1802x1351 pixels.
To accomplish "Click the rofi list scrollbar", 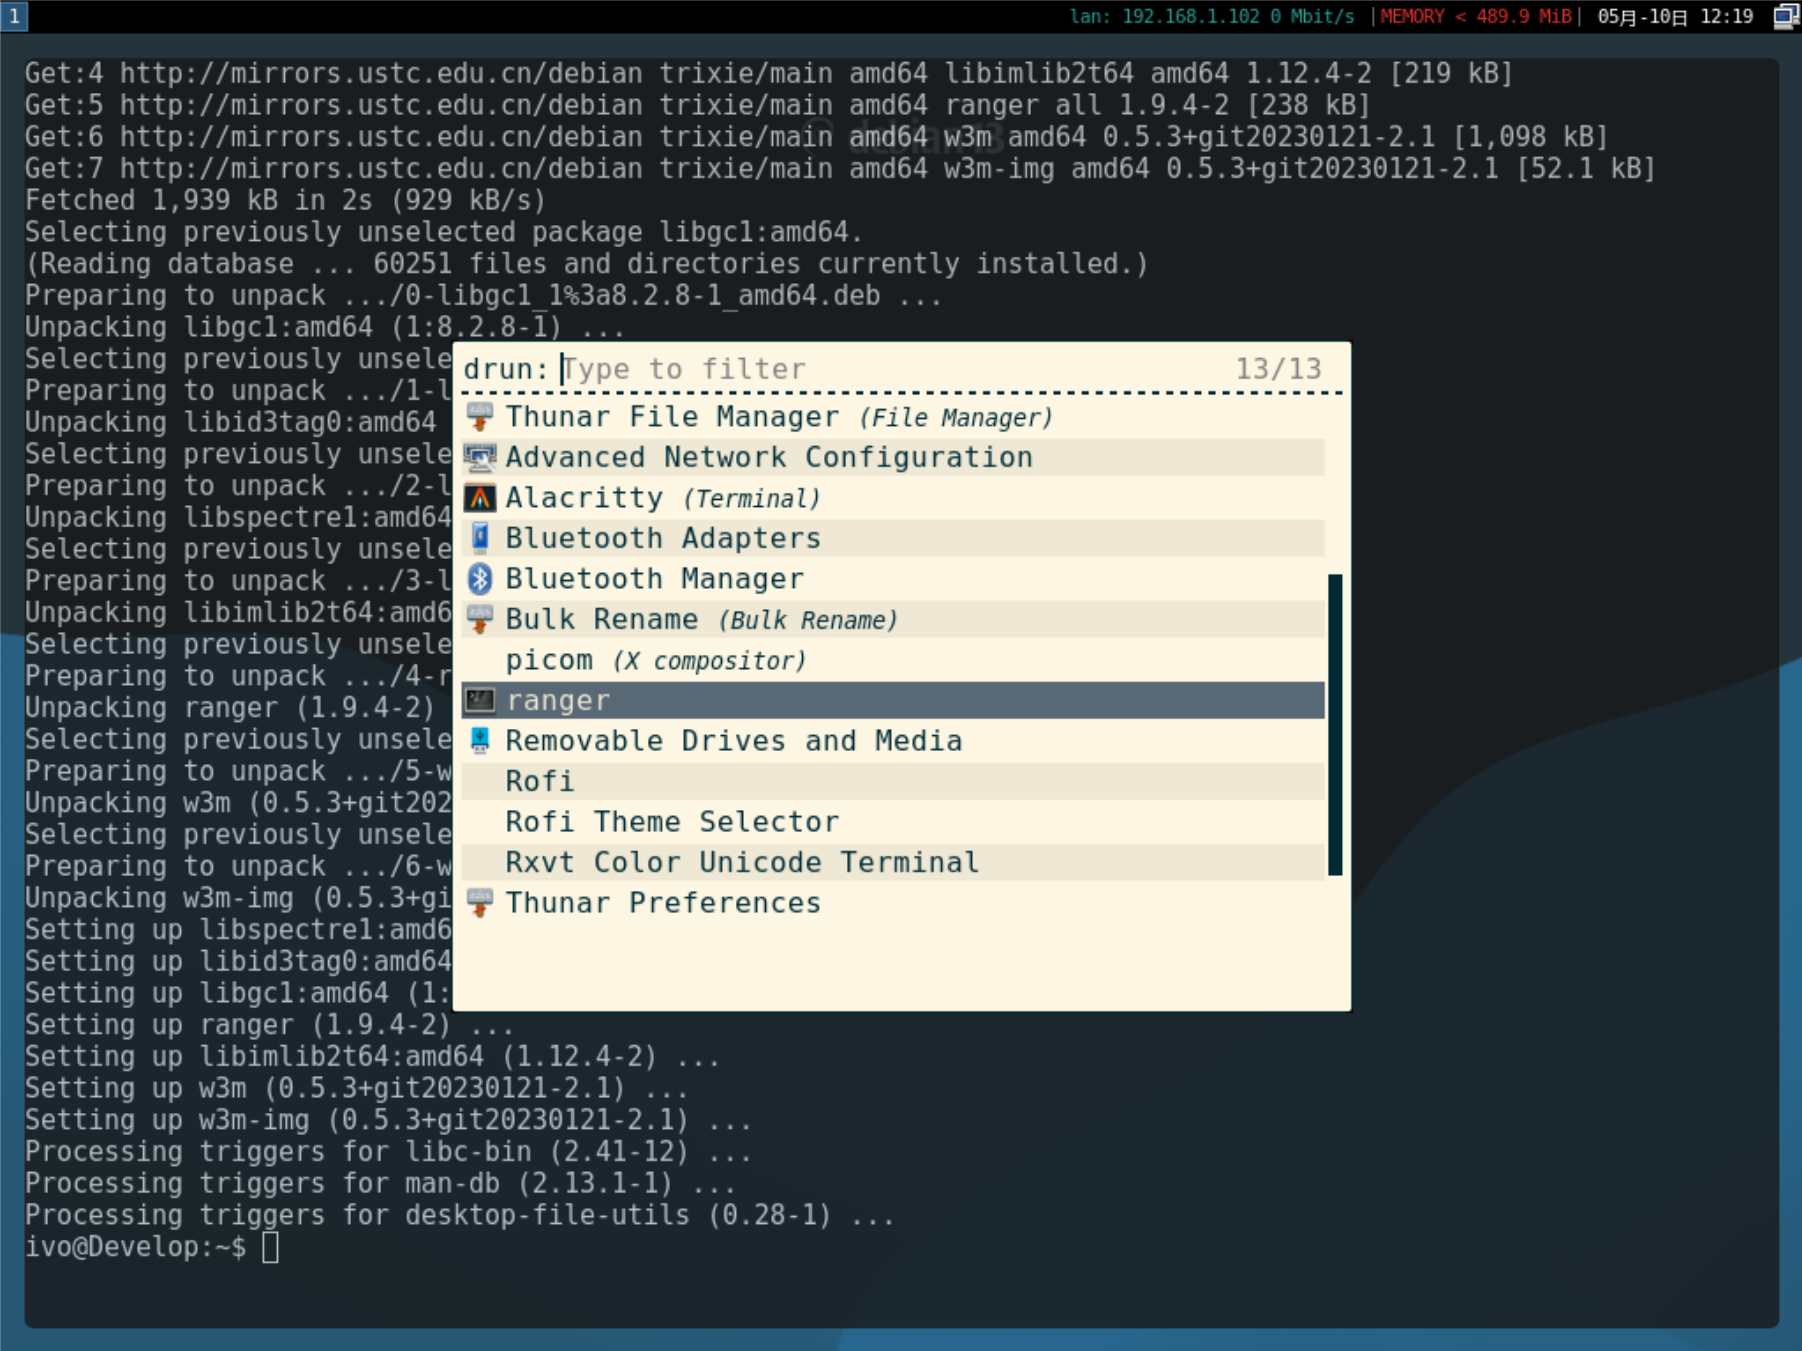I will (1335, 725).
